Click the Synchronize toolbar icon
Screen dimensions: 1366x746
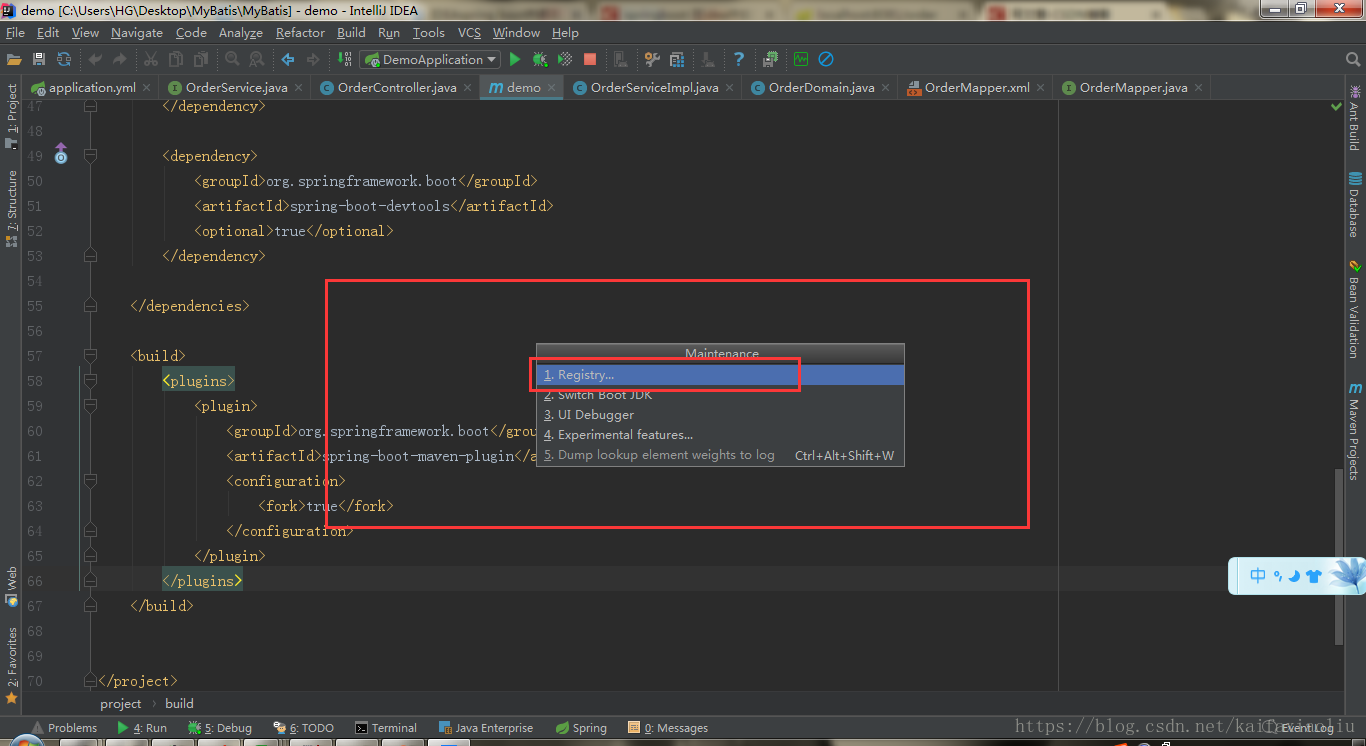coord(64,59)
